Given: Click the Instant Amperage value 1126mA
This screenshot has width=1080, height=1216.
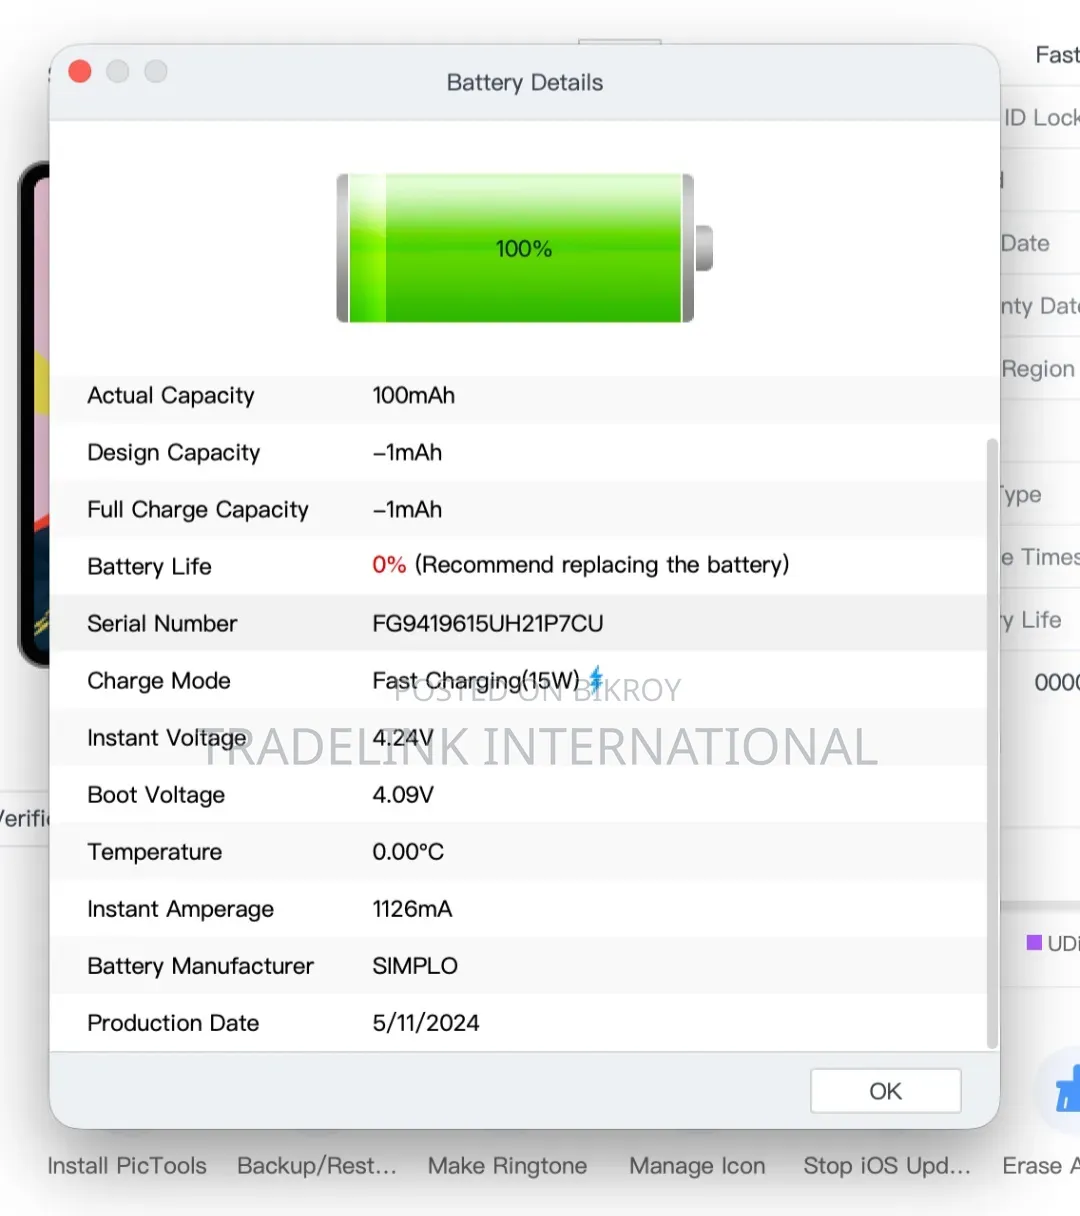Looking at the screenshot, I should point(412,909).
